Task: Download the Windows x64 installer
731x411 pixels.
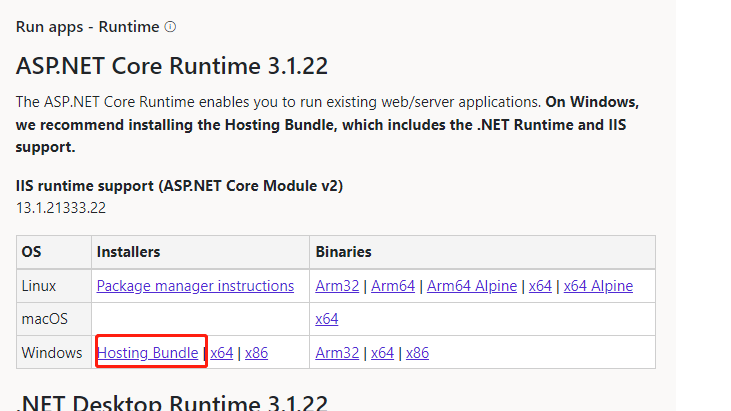Action: click(x=221, y=352)
